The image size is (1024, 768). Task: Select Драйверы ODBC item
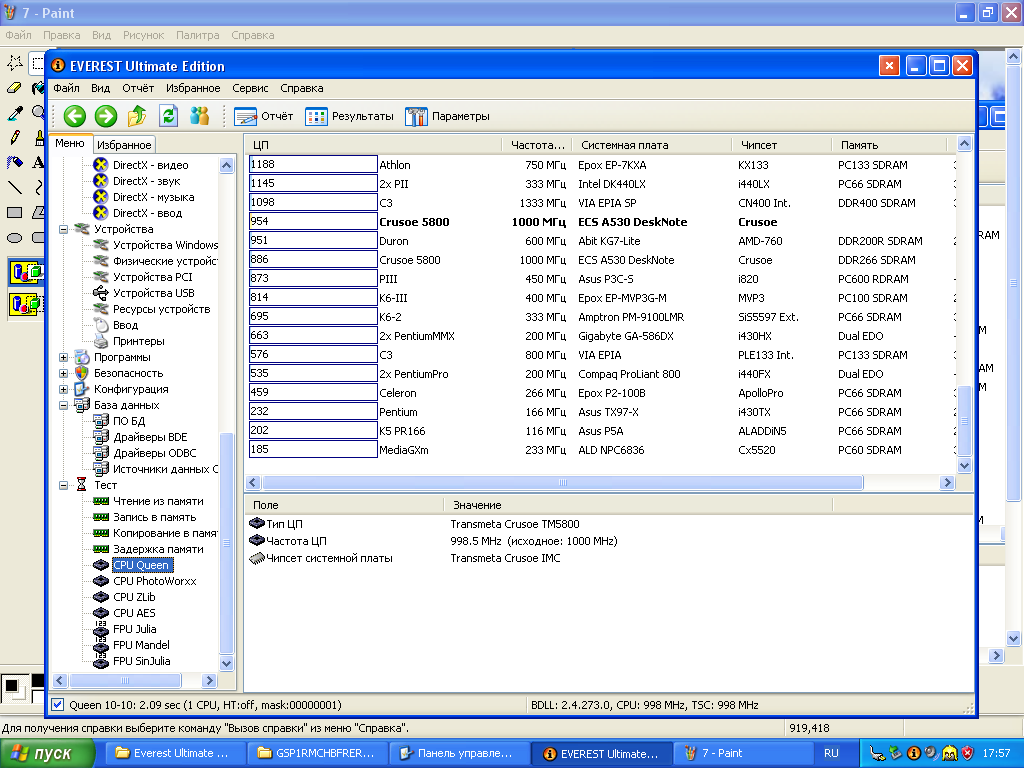coord(154,453)
